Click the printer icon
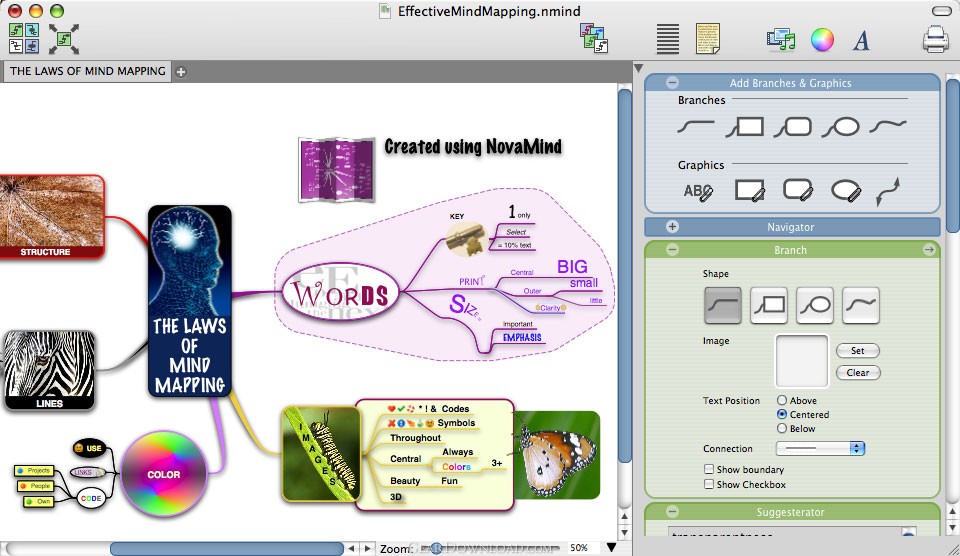 (x=936, y=39)
